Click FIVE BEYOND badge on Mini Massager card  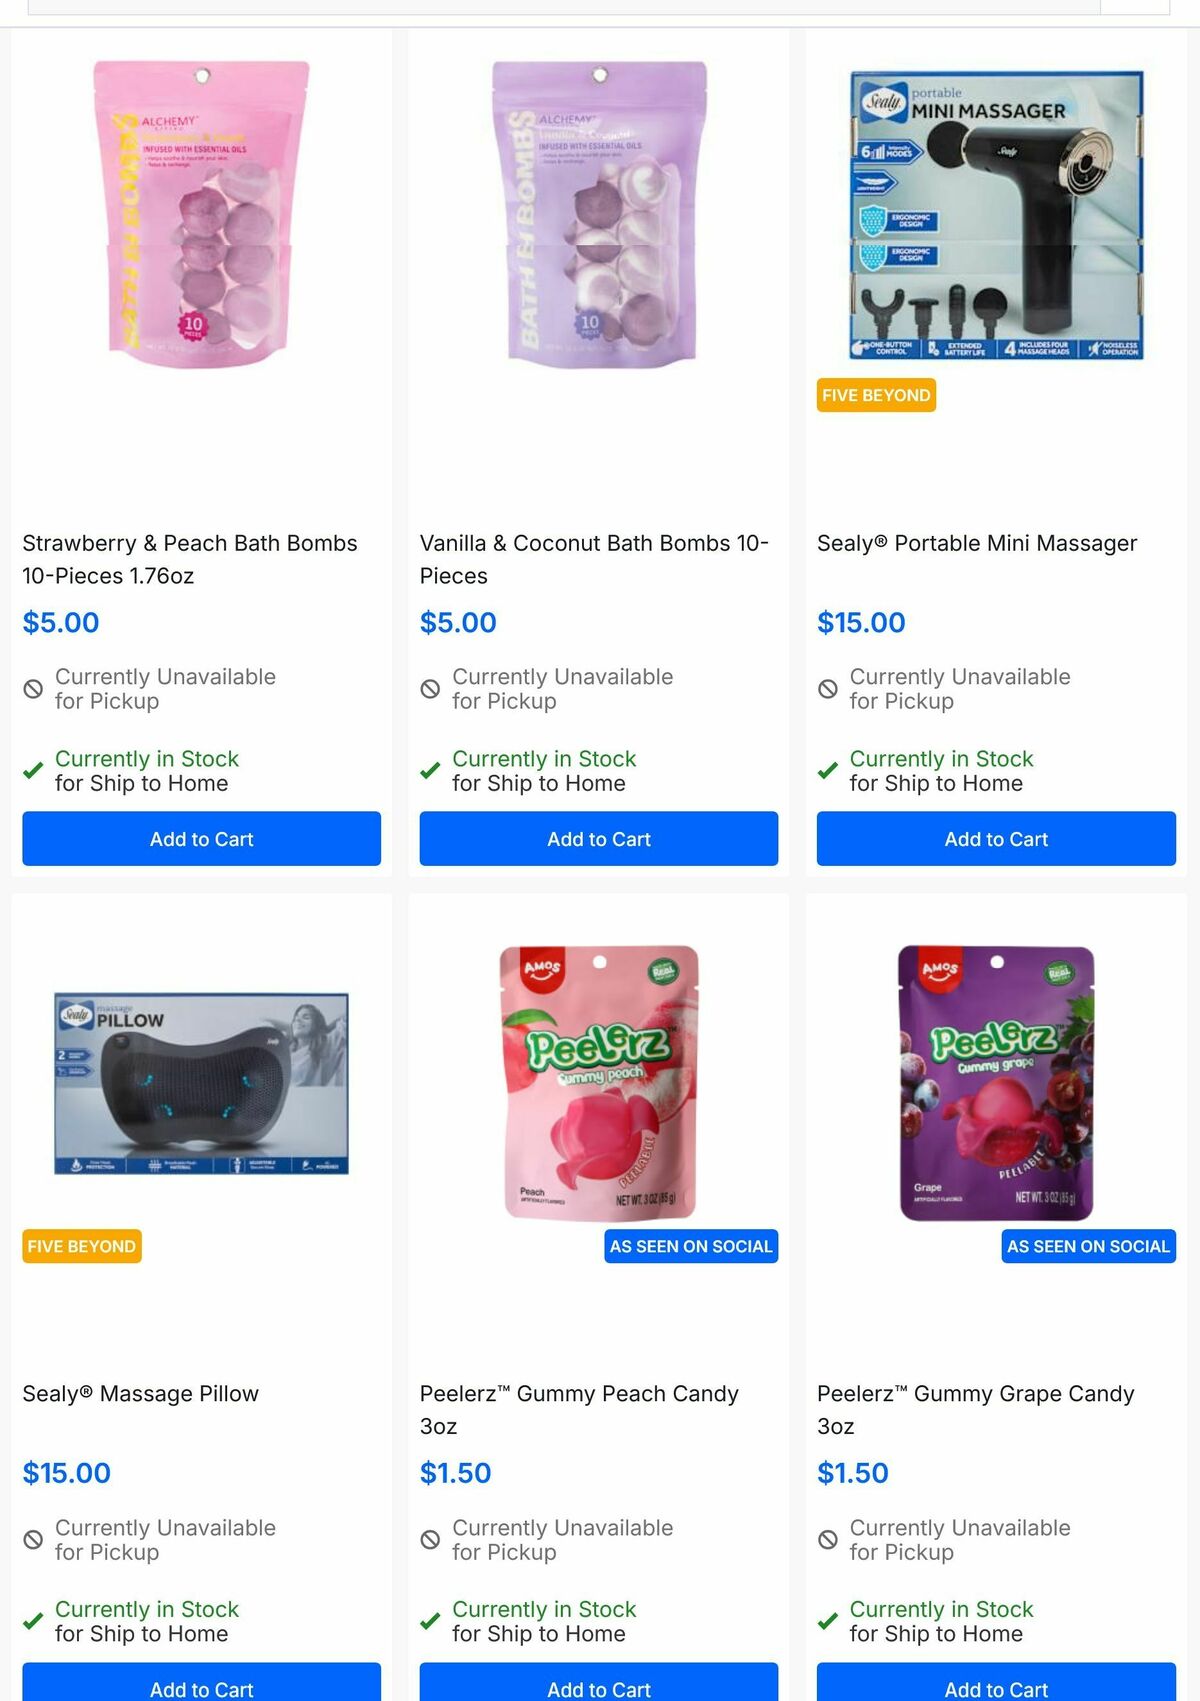point(875,395)
